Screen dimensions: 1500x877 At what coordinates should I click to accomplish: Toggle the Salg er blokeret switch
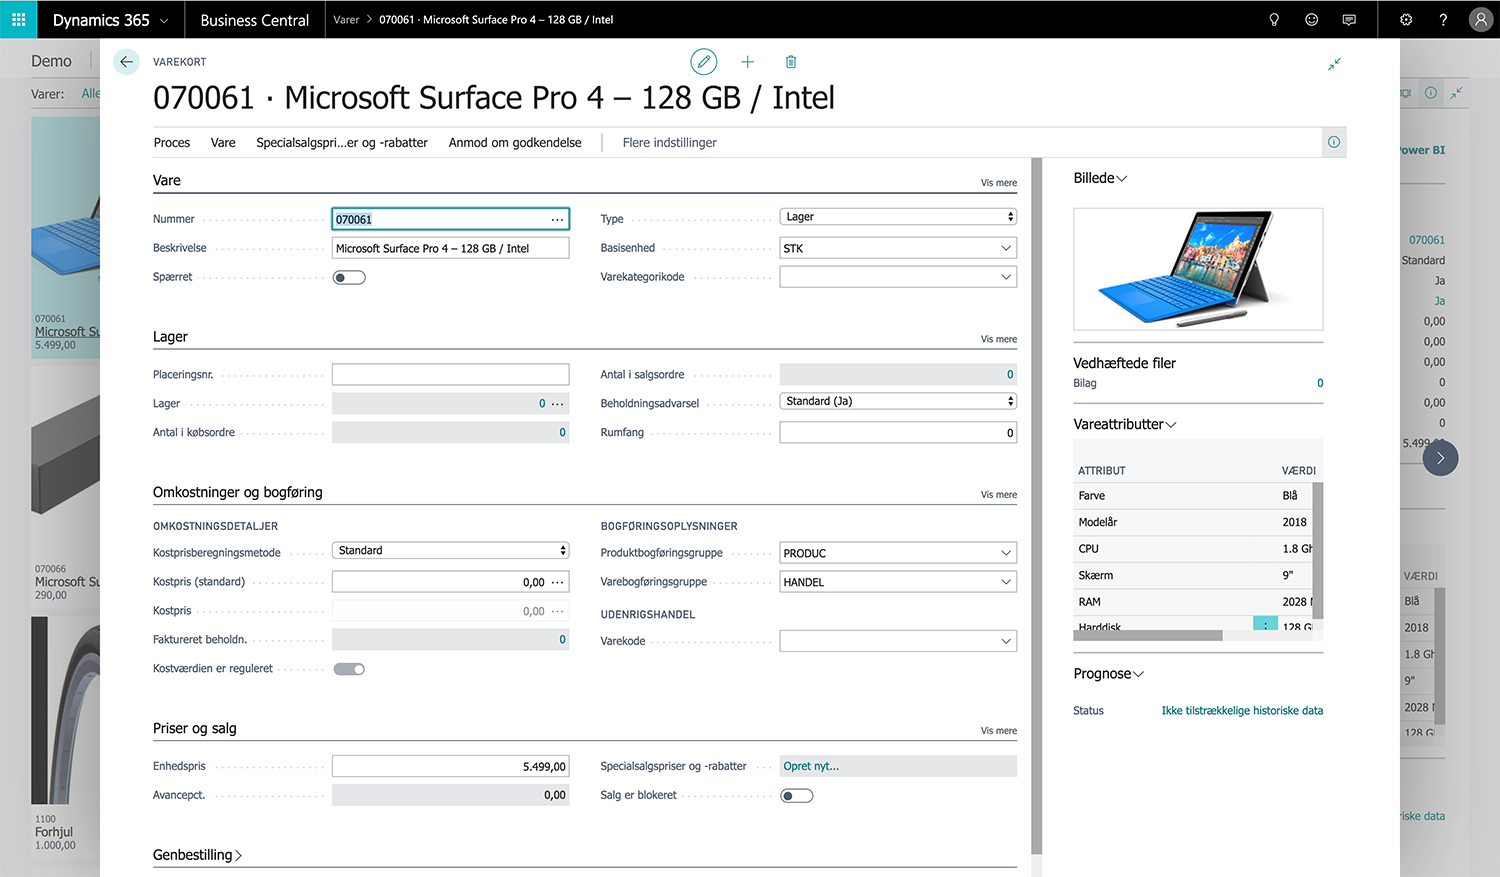[x=797, y=796]
